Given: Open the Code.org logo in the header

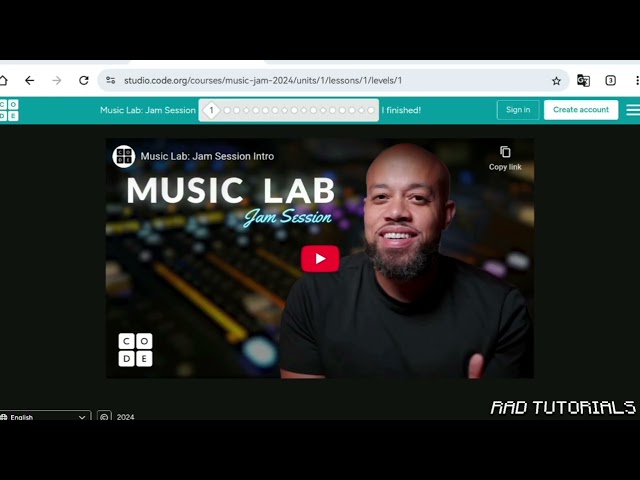Looking at the screenshot, I should (9, 110).
